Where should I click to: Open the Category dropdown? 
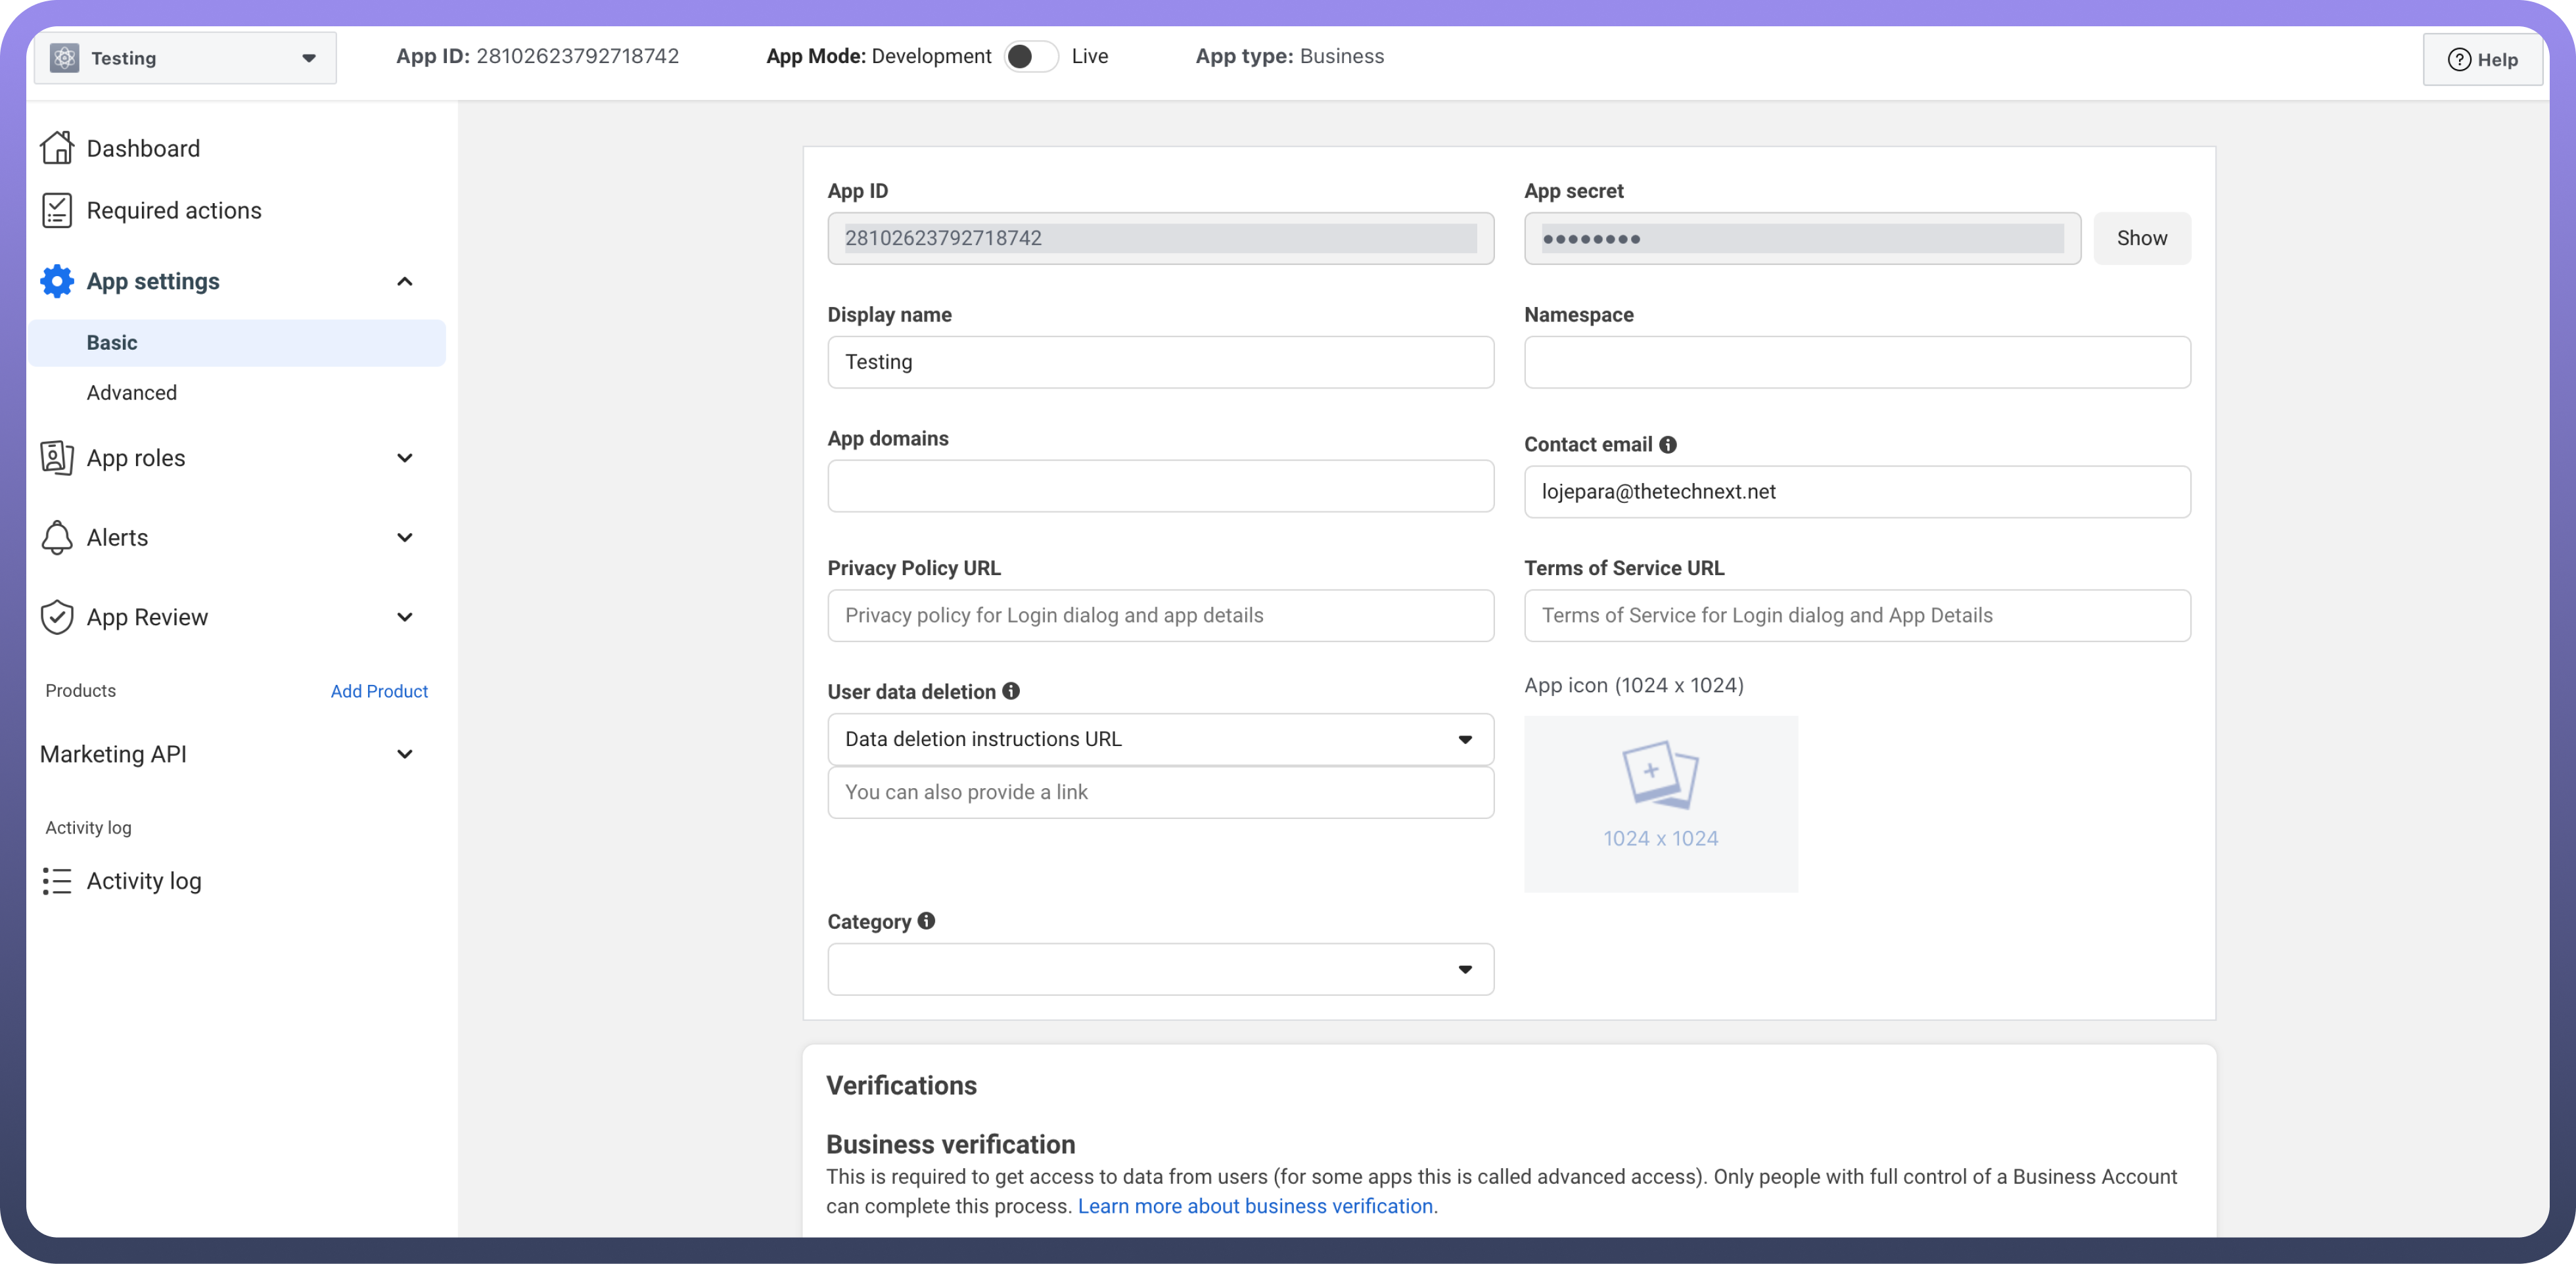coord(1160,969)
